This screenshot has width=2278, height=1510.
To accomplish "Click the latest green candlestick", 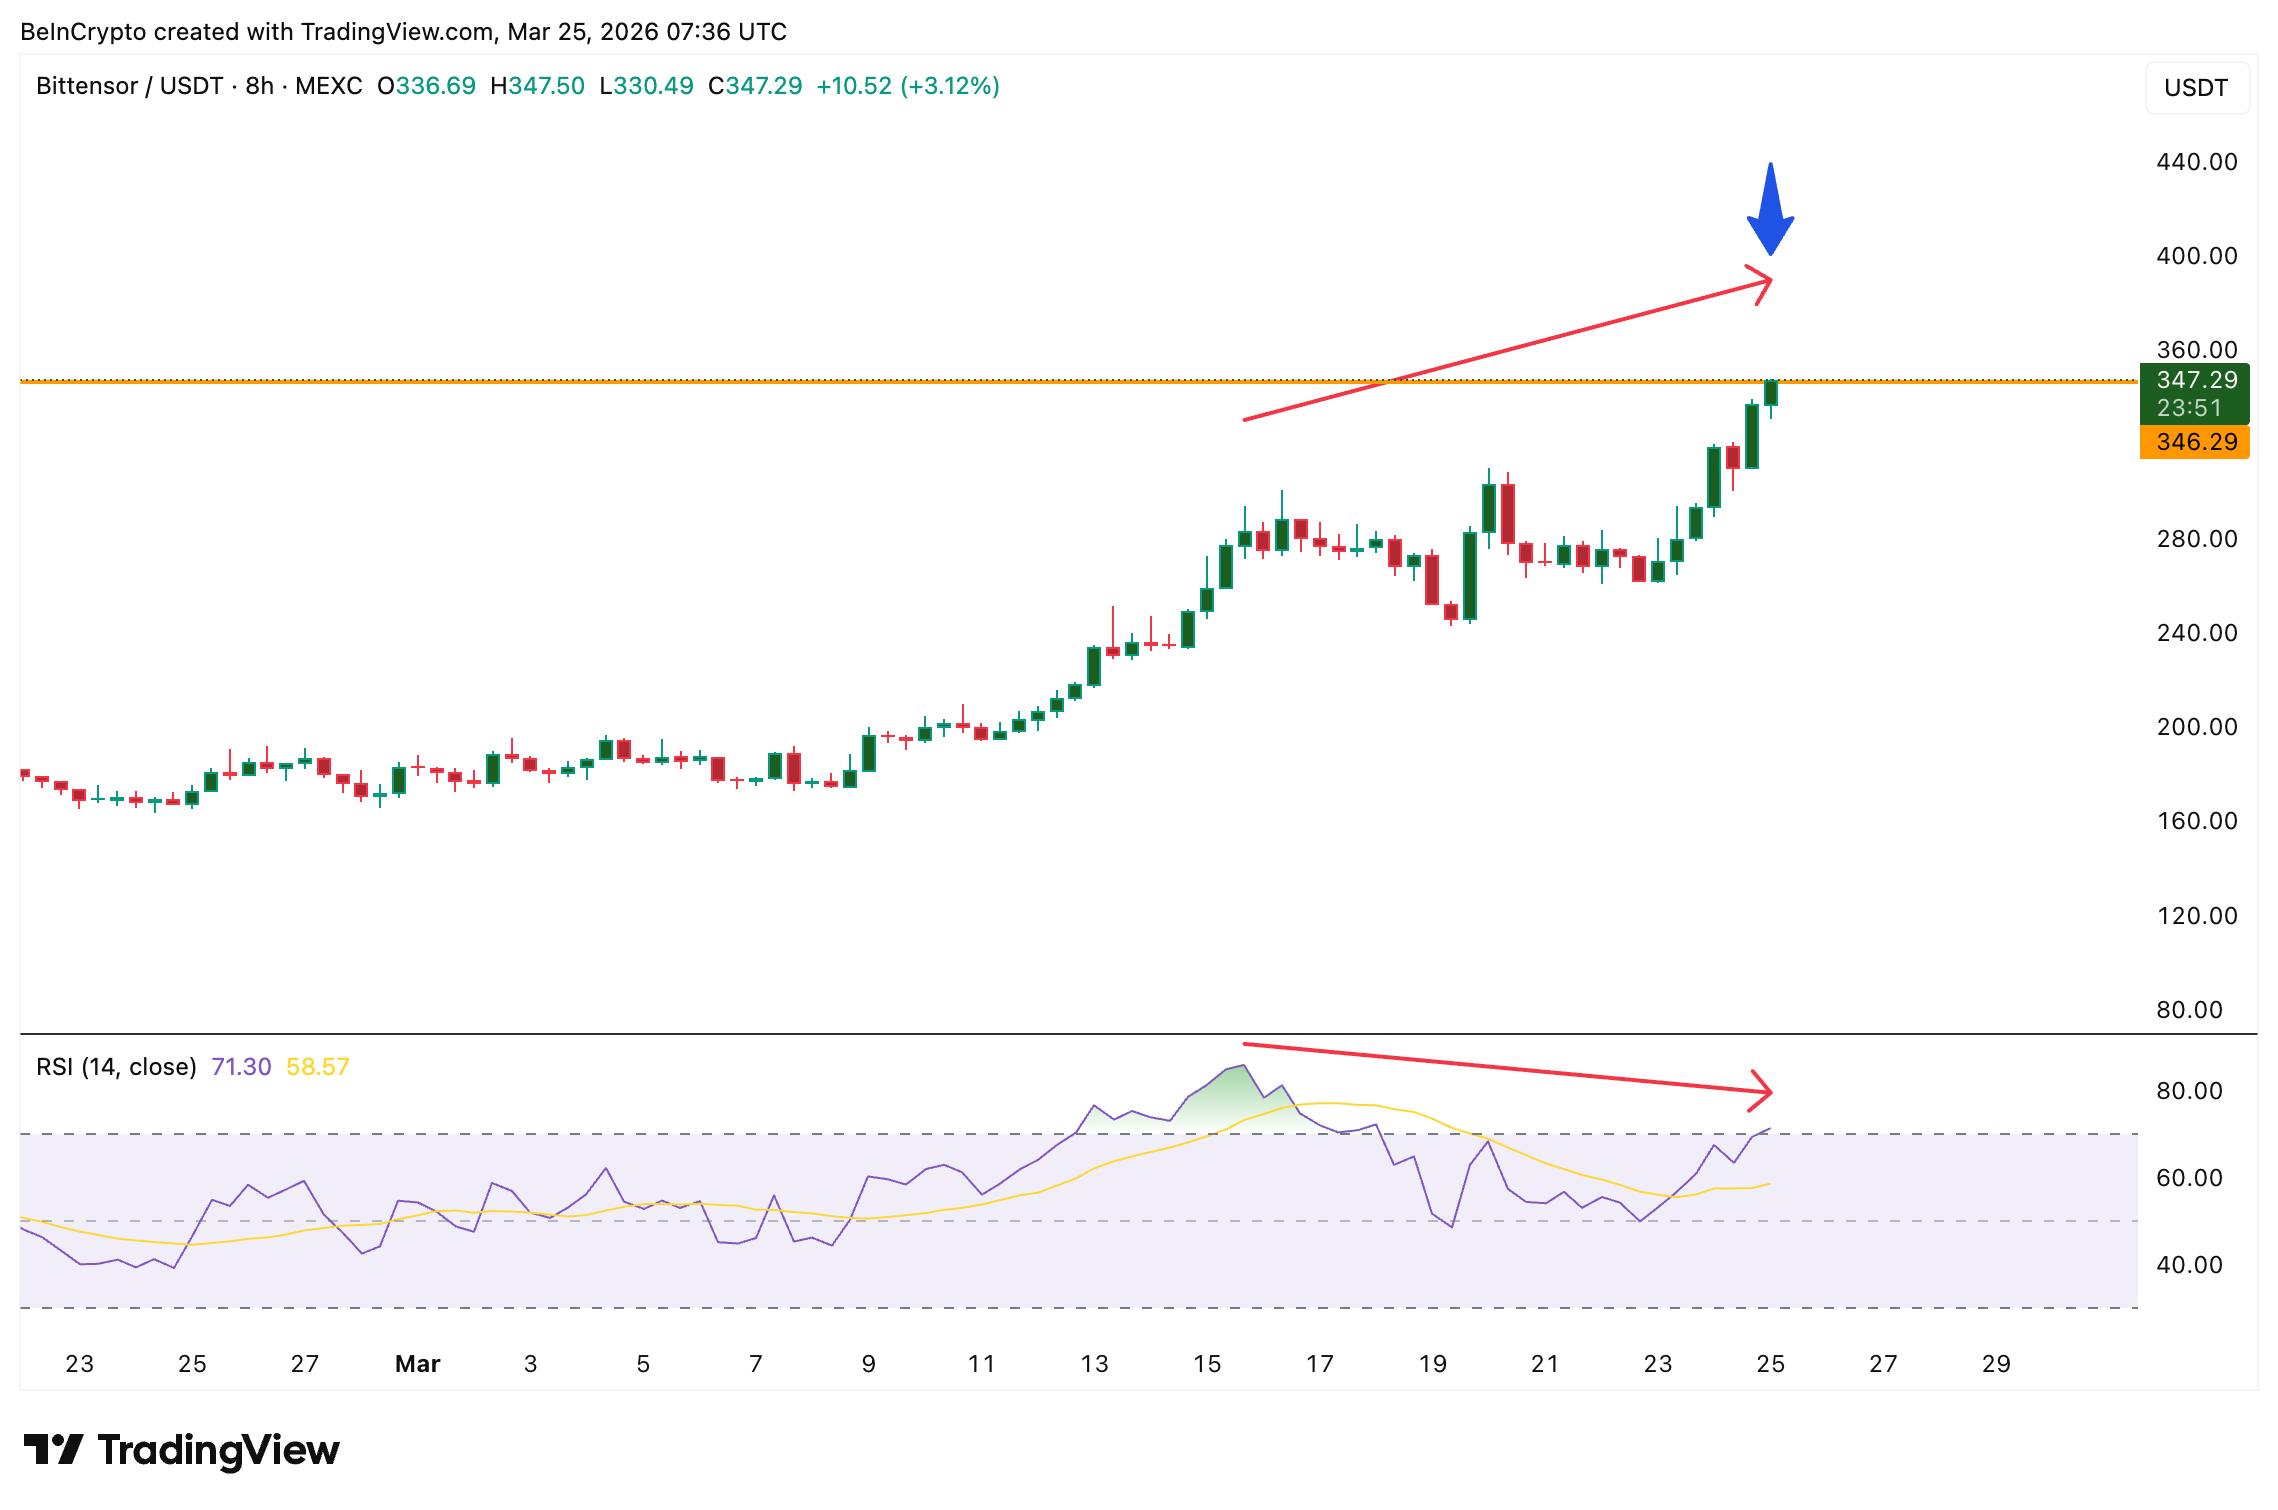I will (x=1771, y=393).
